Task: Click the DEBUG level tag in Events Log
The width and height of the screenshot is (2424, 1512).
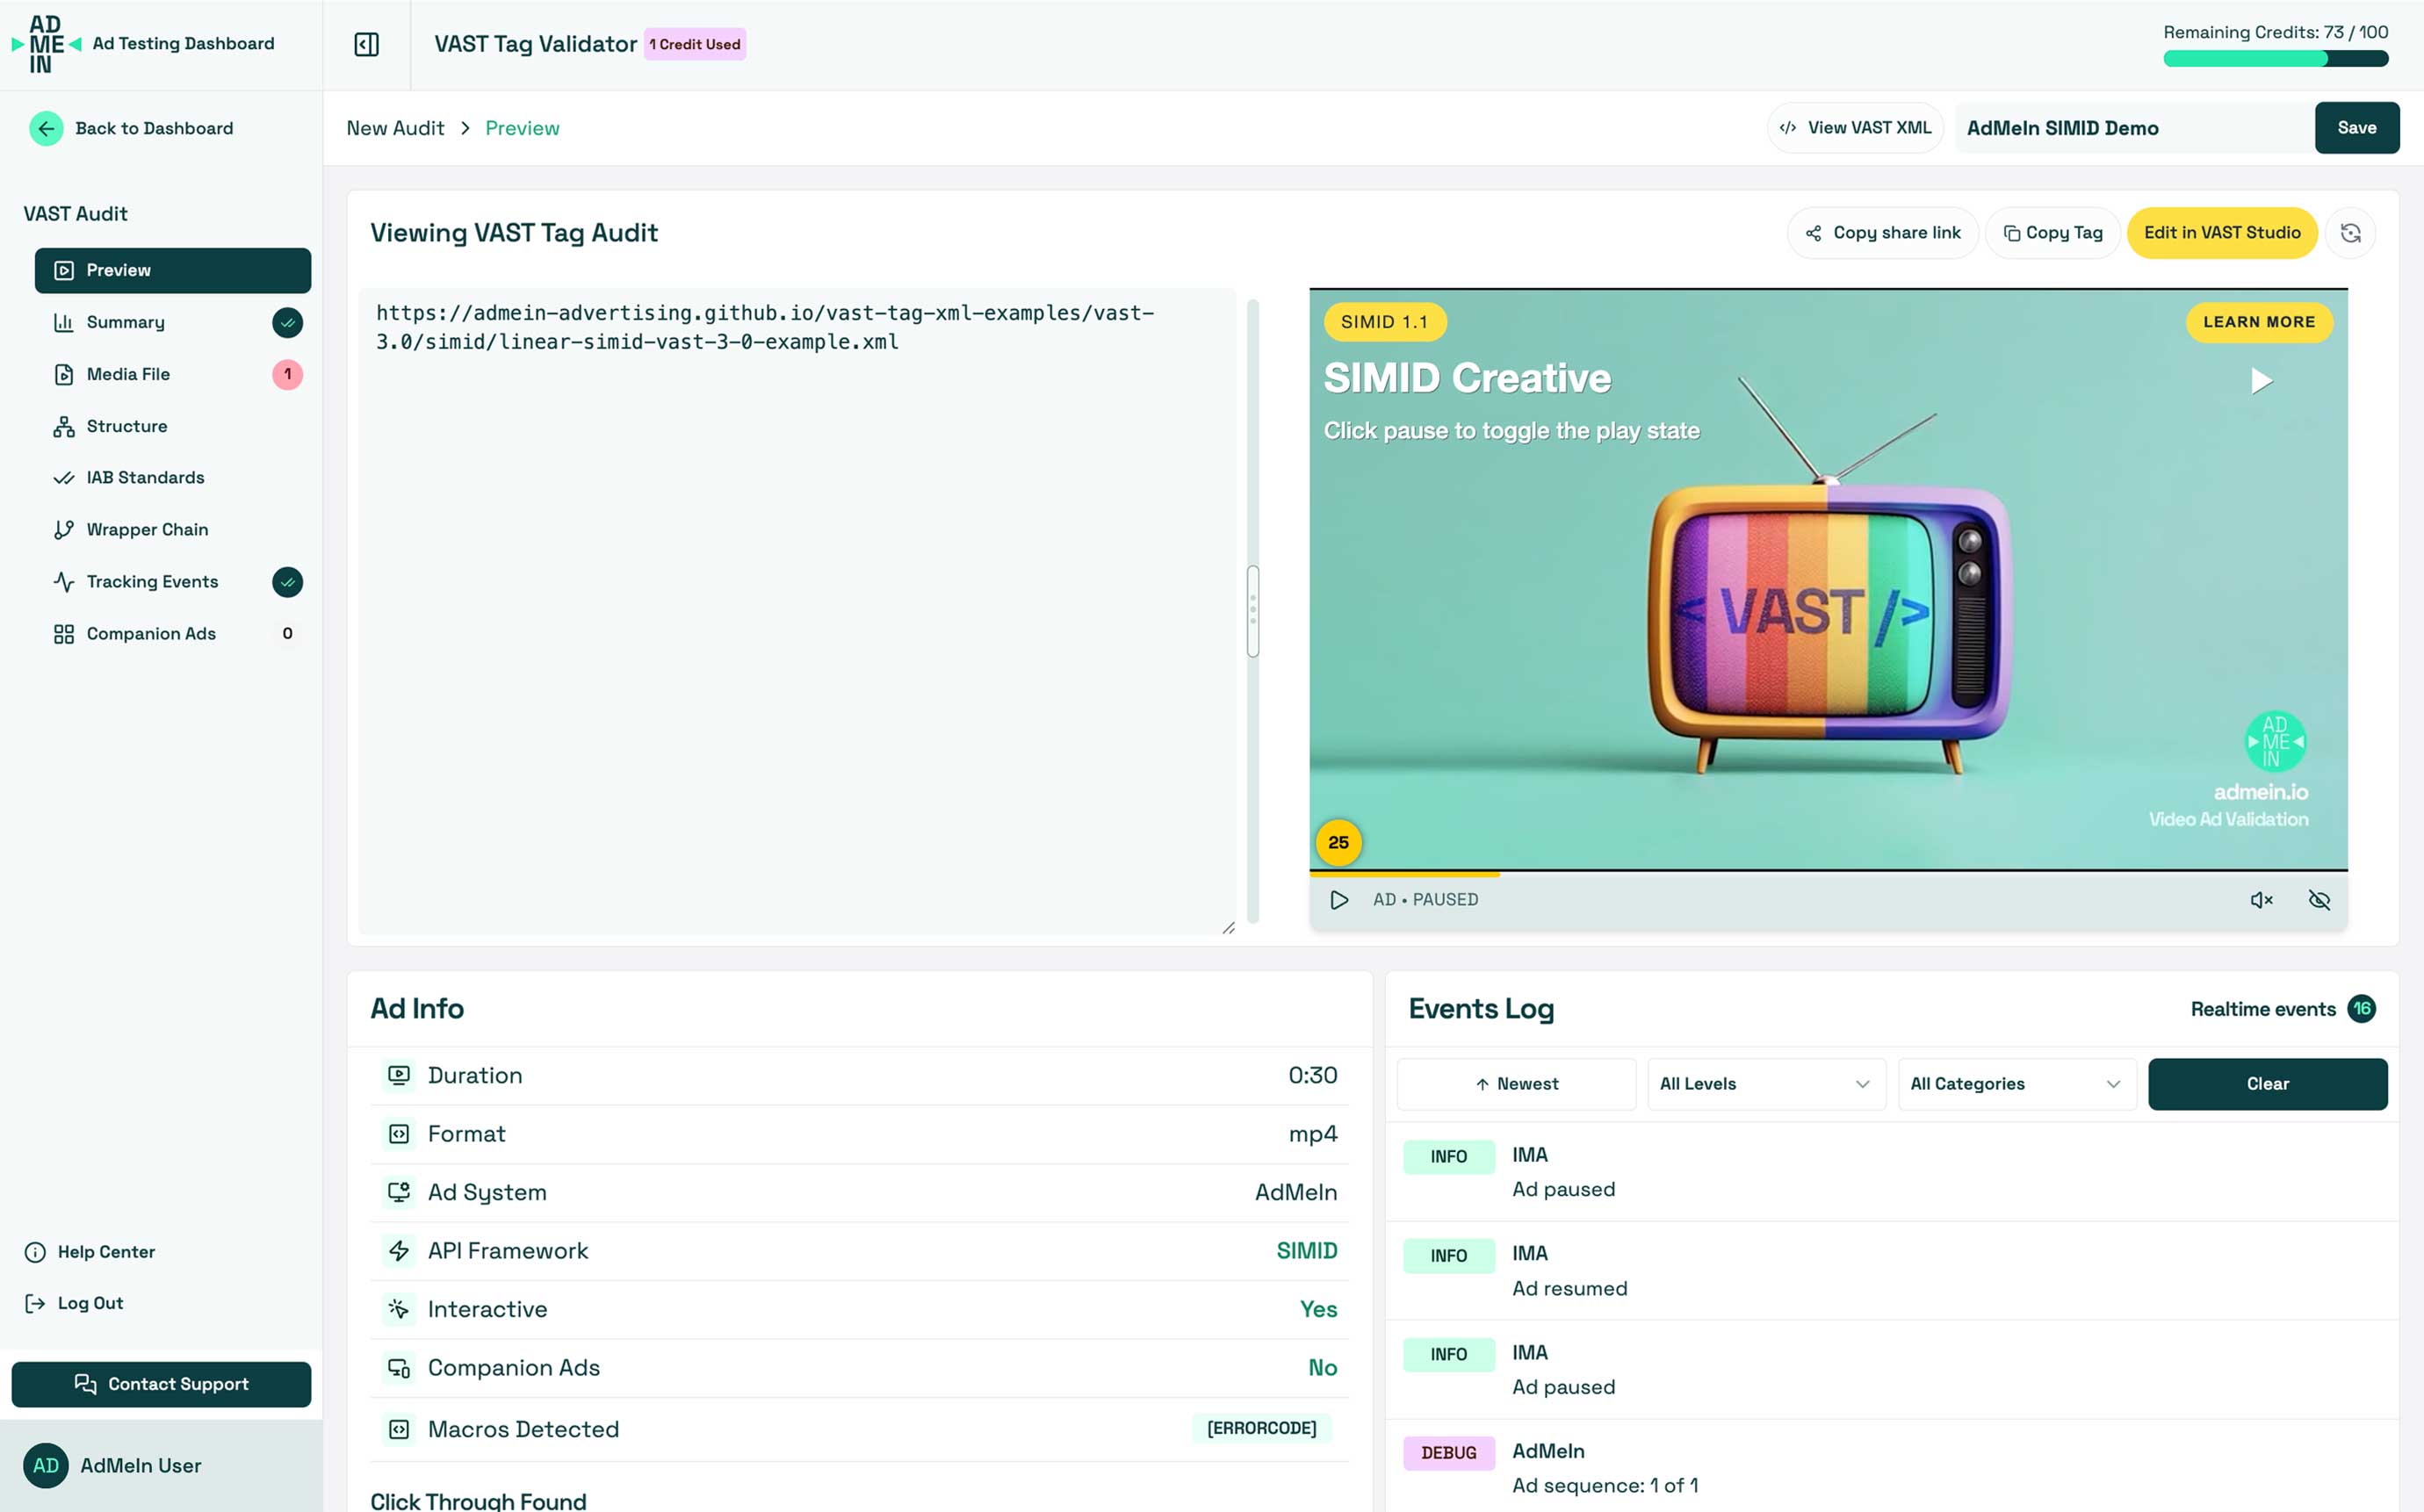Action: coord(1448,1453)
